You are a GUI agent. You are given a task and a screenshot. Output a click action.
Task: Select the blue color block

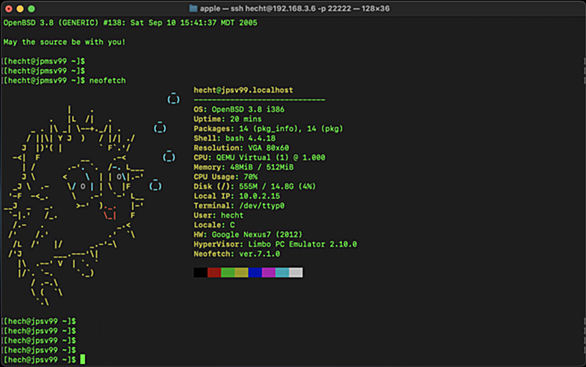click(255, 272)
